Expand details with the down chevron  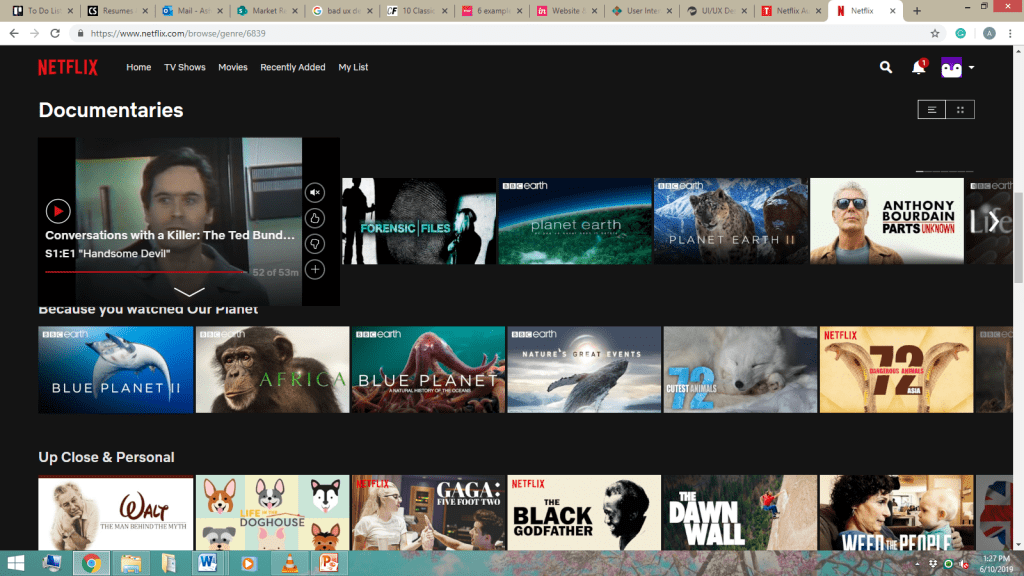point(189,291)
